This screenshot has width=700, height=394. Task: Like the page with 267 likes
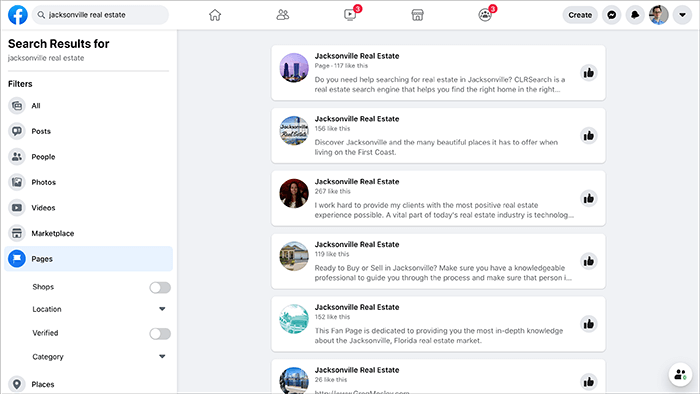tap(588, 198)
